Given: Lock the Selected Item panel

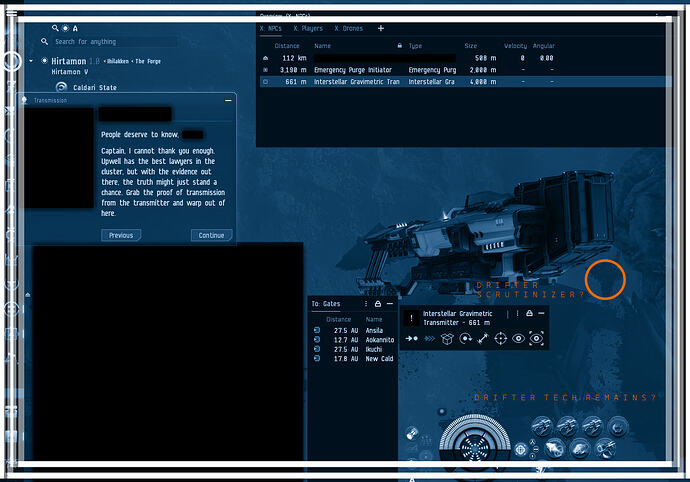Looking at the screenshot, I should coord(529,313).
